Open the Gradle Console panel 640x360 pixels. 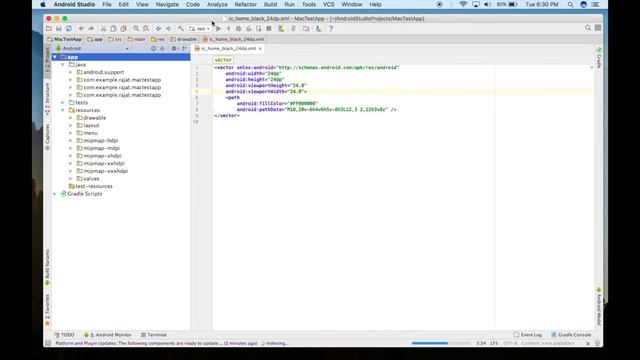[x=571, y=335]
